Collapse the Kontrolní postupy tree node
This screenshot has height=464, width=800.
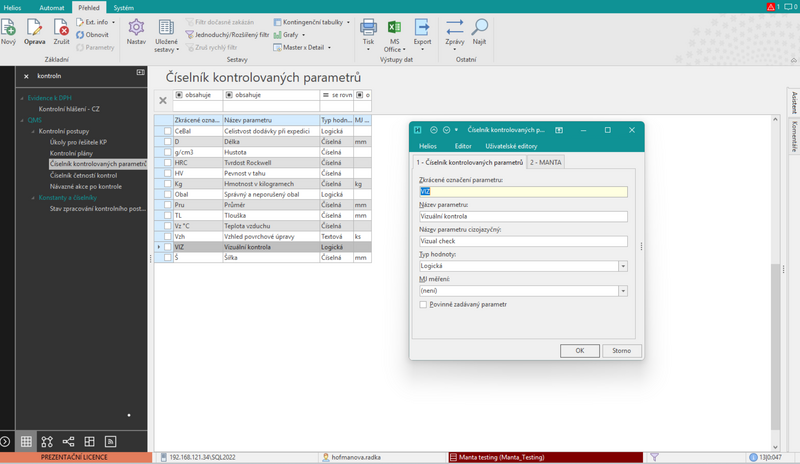33,131
